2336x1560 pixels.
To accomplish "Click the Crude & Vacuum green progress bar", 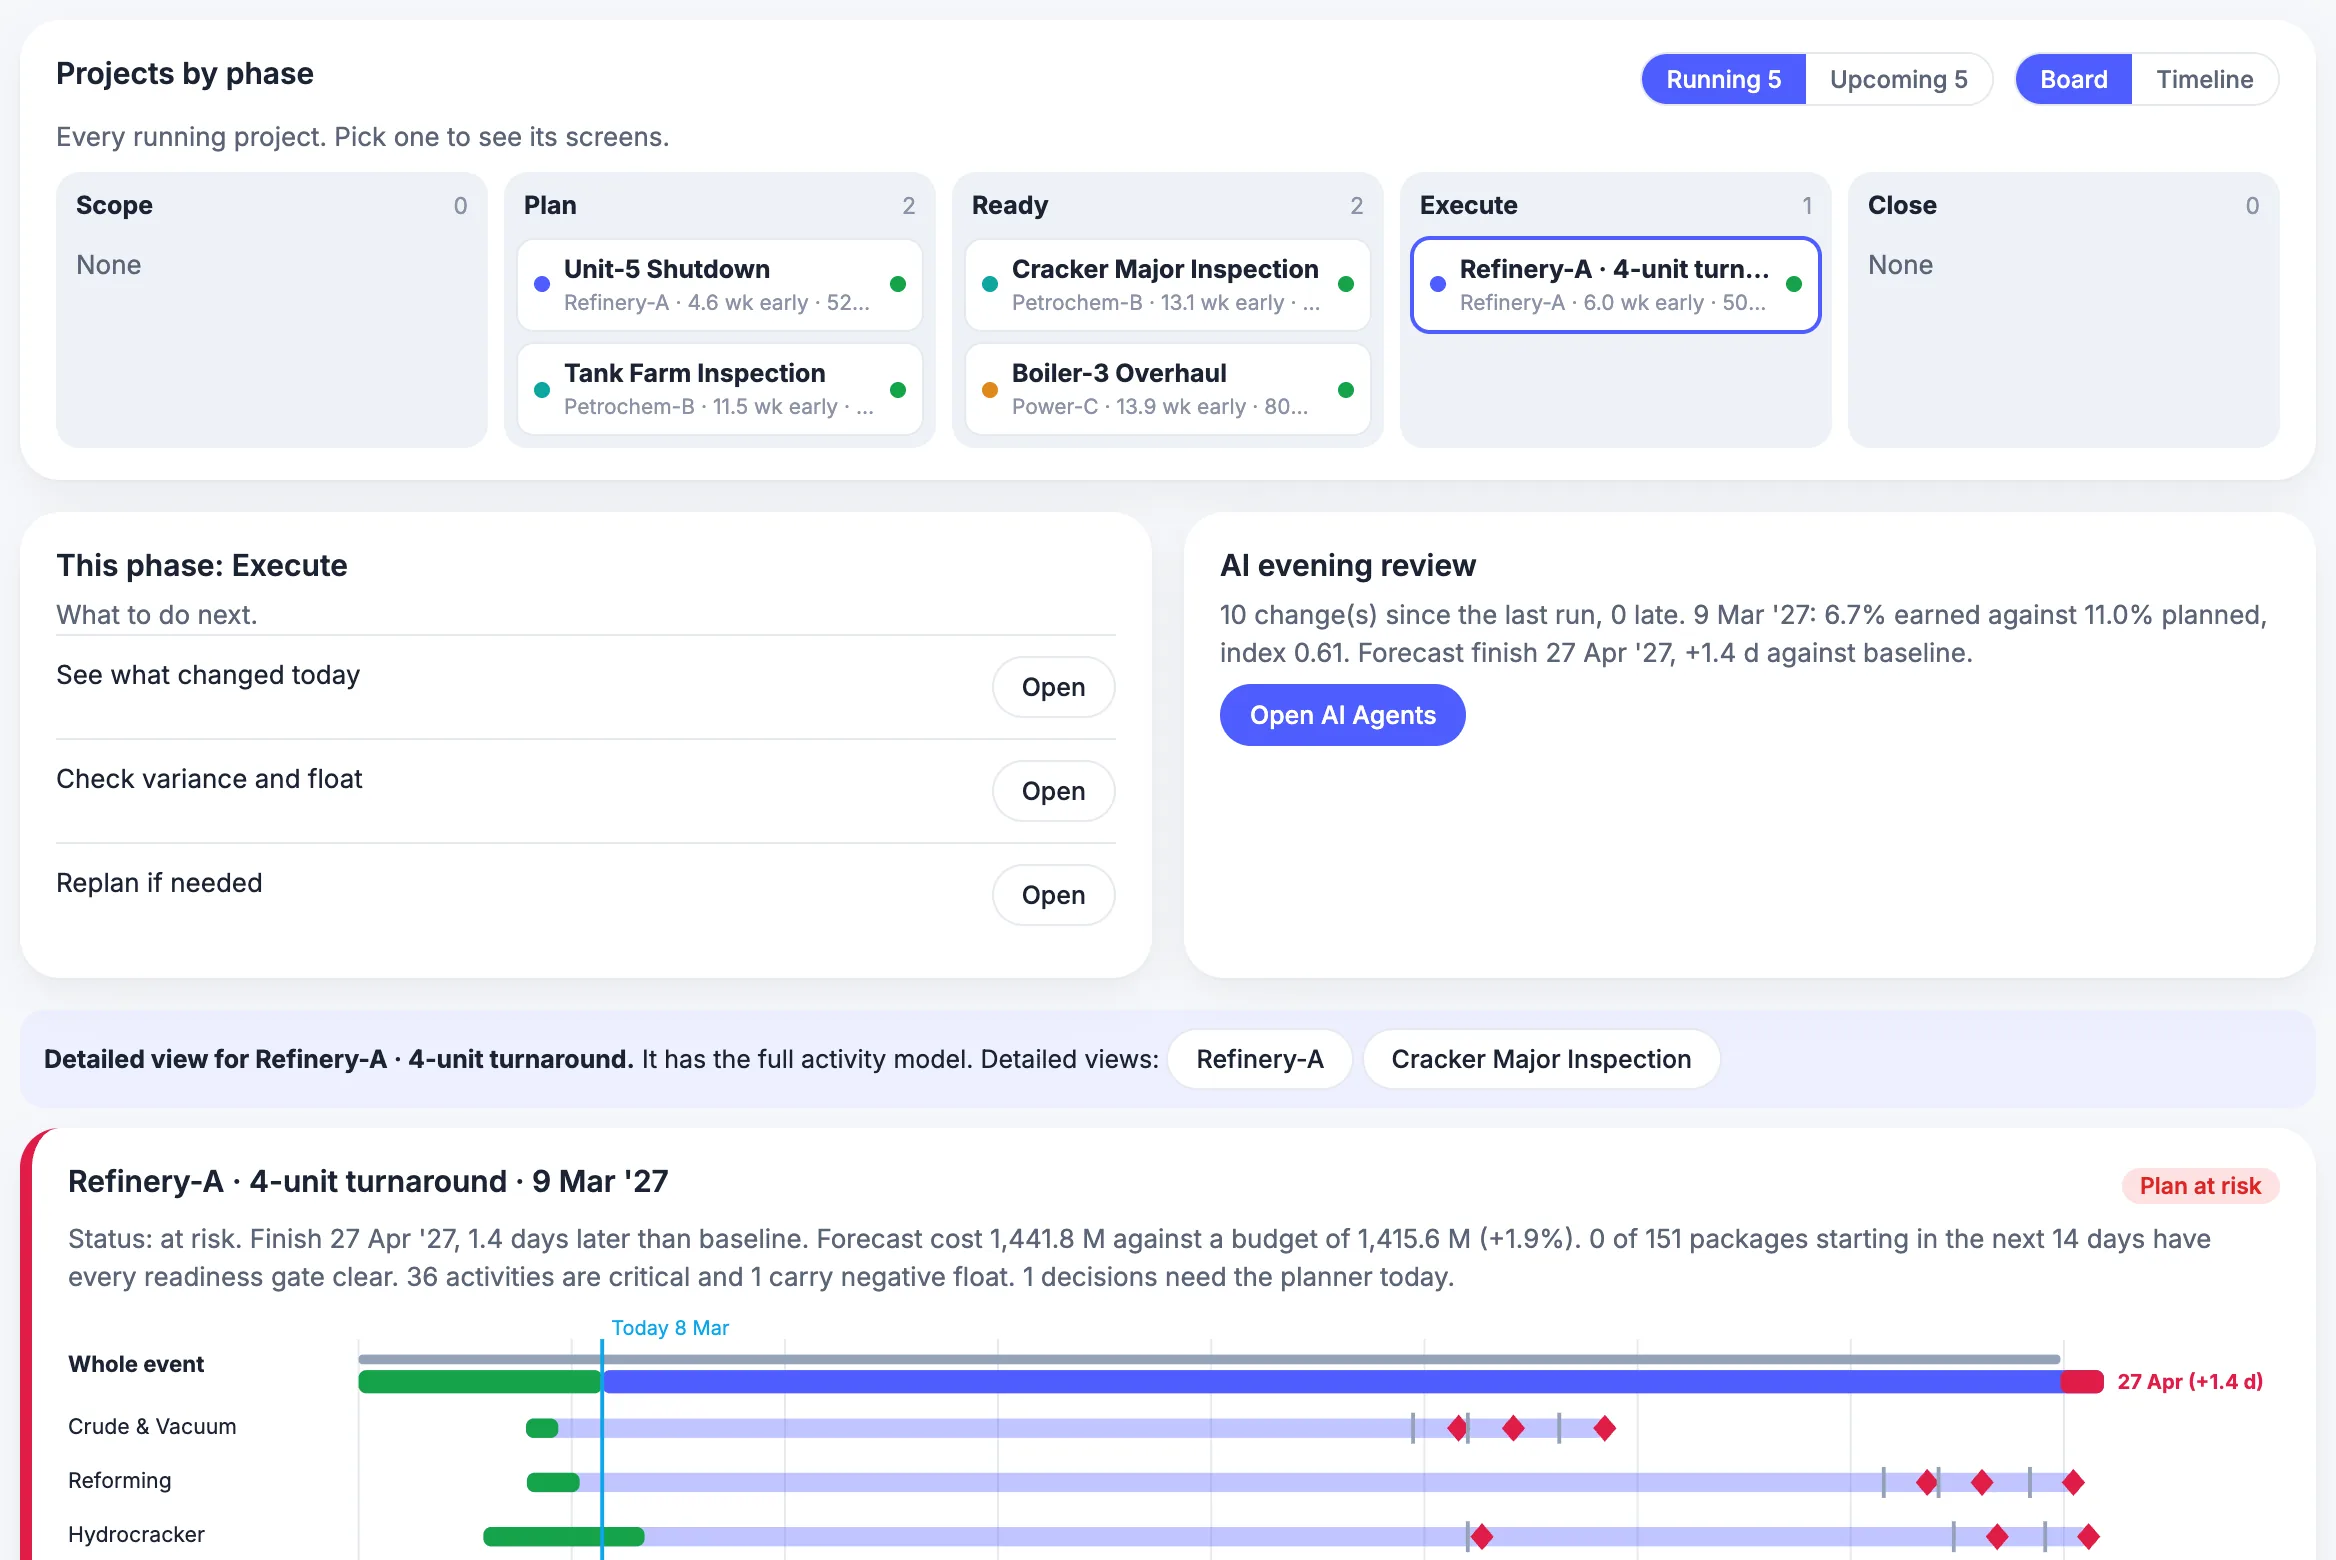I will click(x=542, y=1428).
